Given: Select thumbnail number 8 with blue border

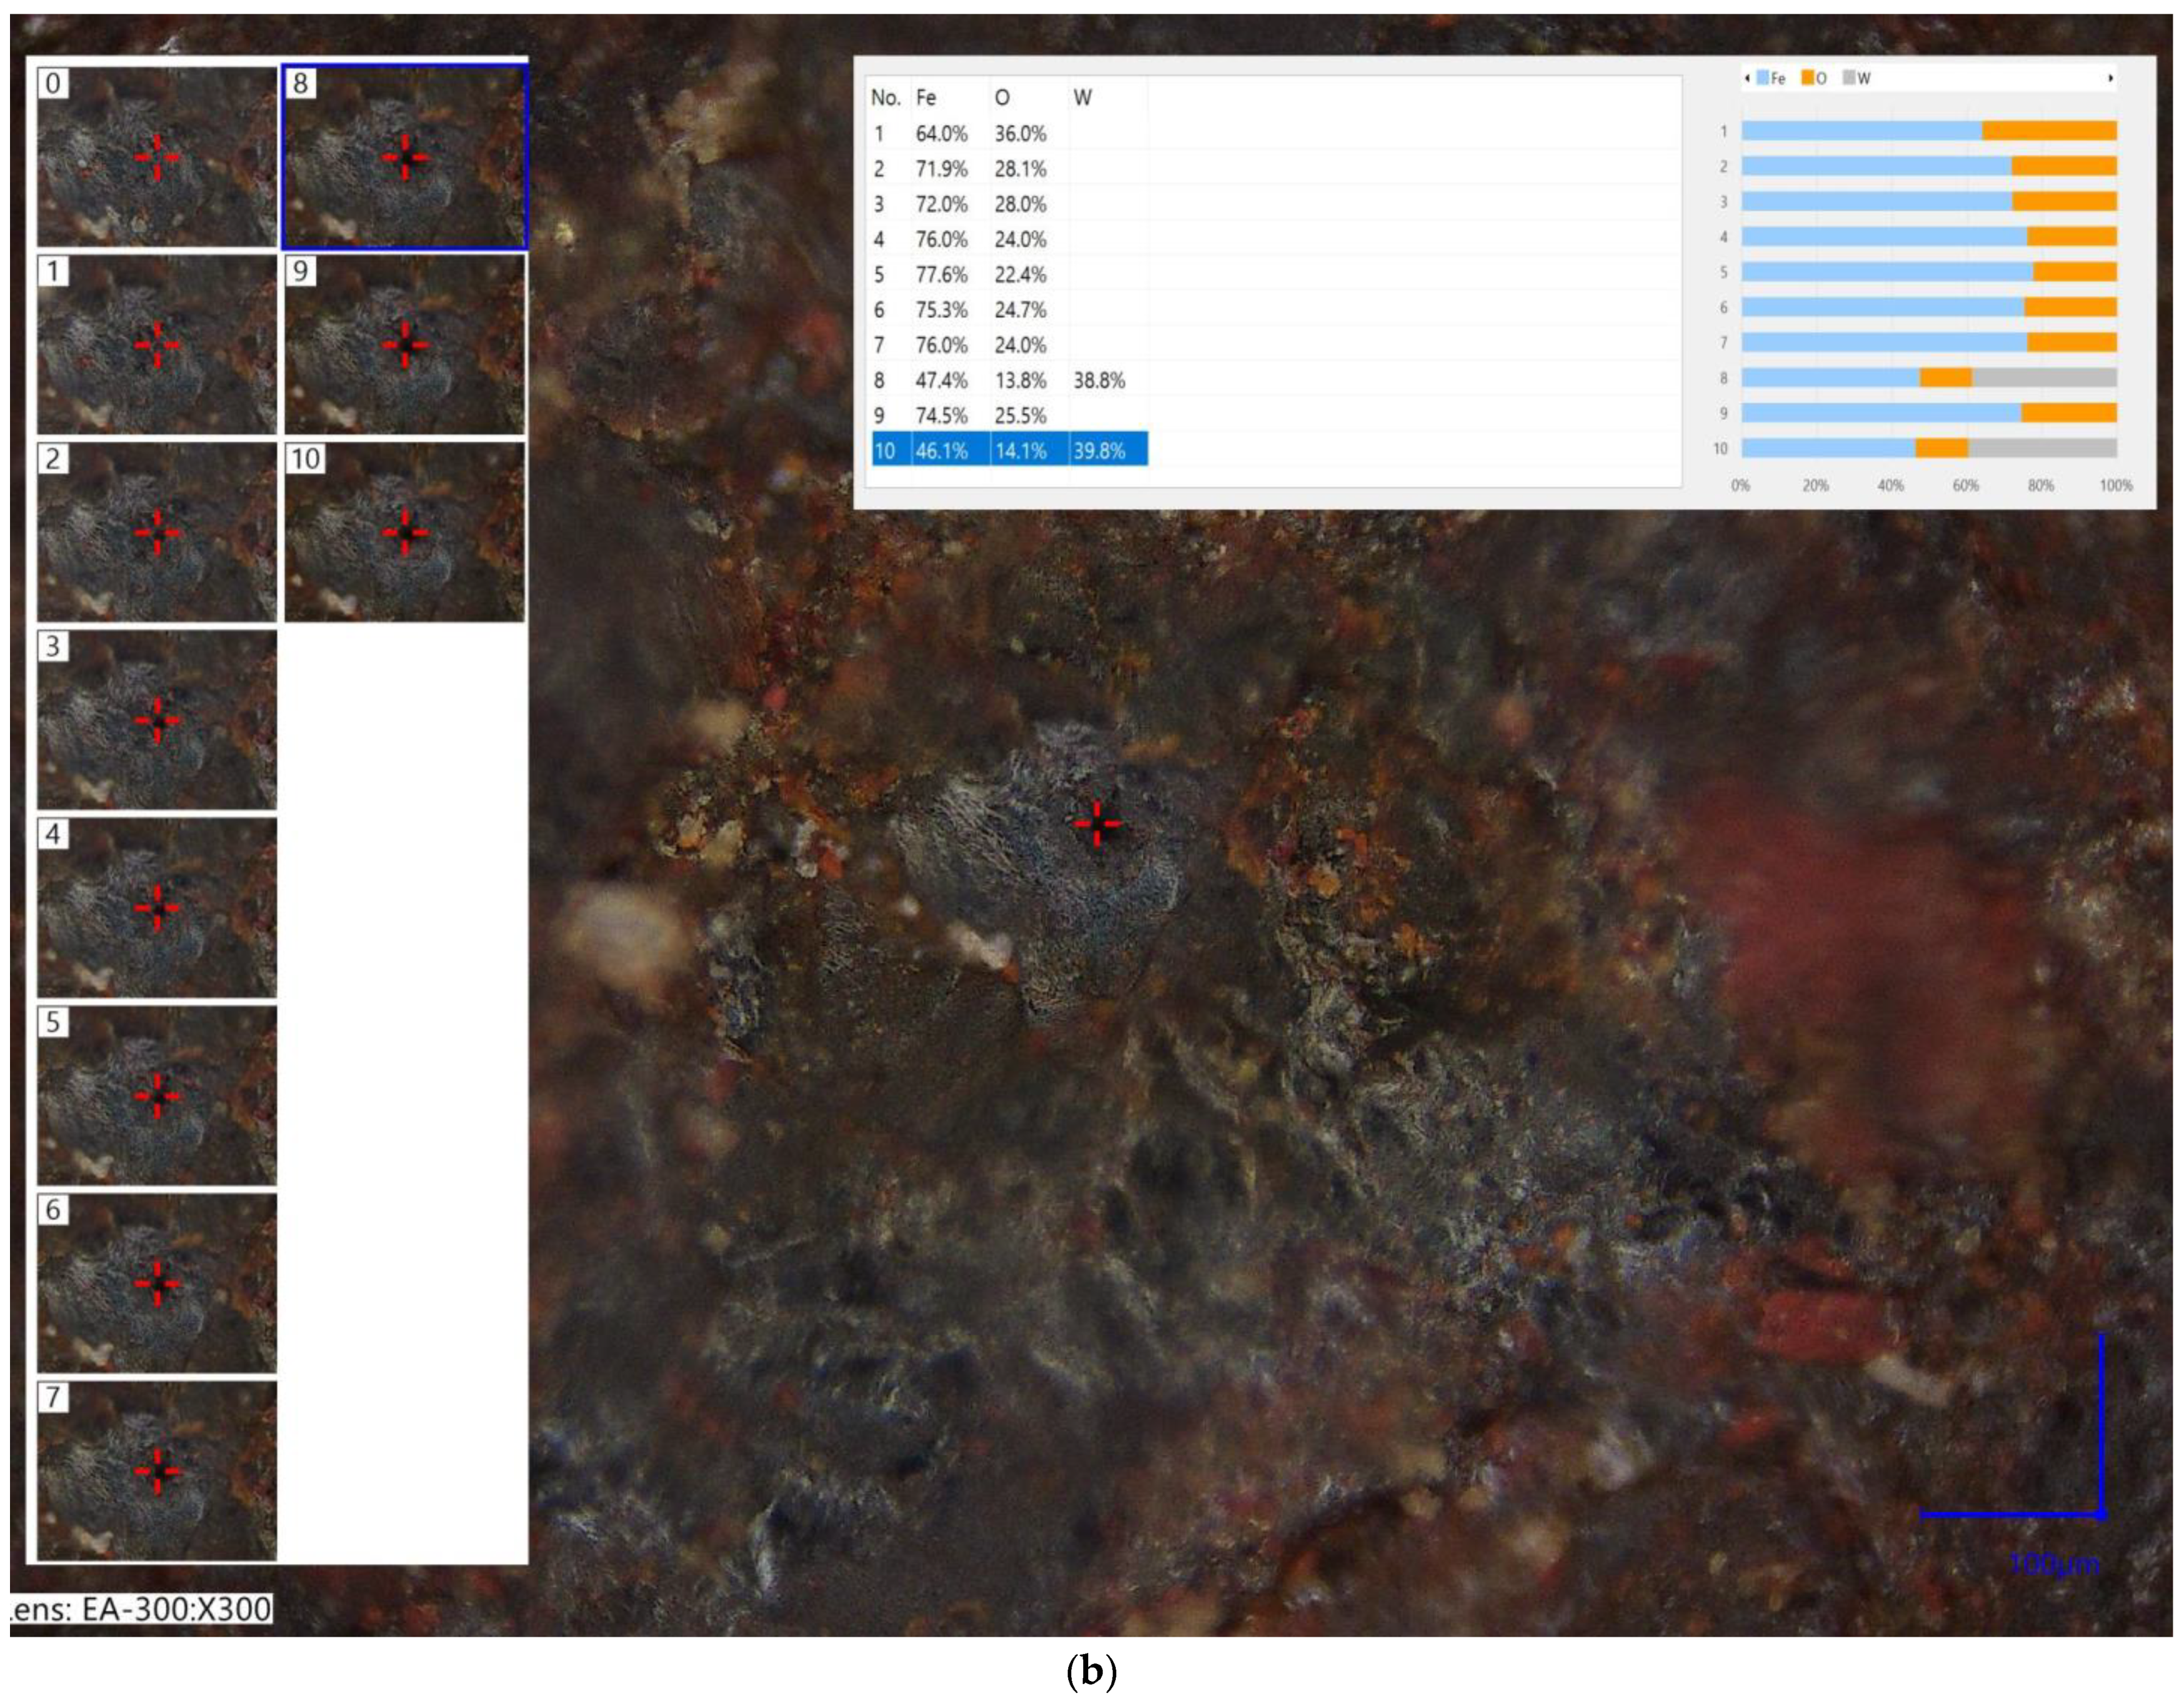Looking at the screenshot, I should pyautogui.click(x=405, y=157).
